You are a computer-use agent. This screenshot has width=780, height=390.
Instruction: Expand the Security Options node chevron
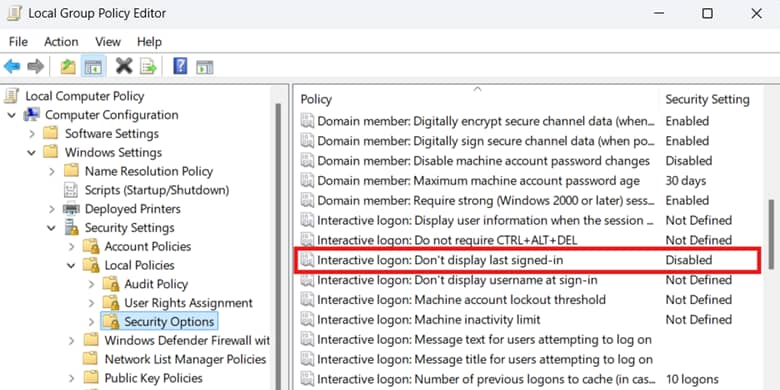click(x=91, y=322)
